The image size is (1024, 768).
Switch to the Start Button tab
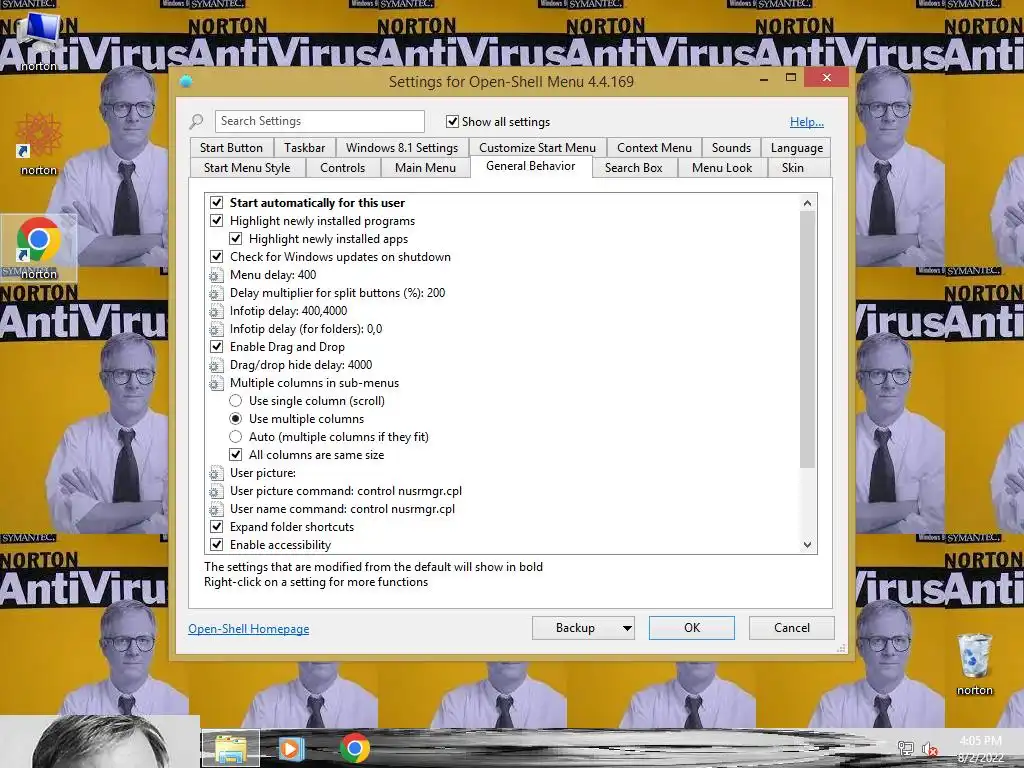(x=231, y=148)
